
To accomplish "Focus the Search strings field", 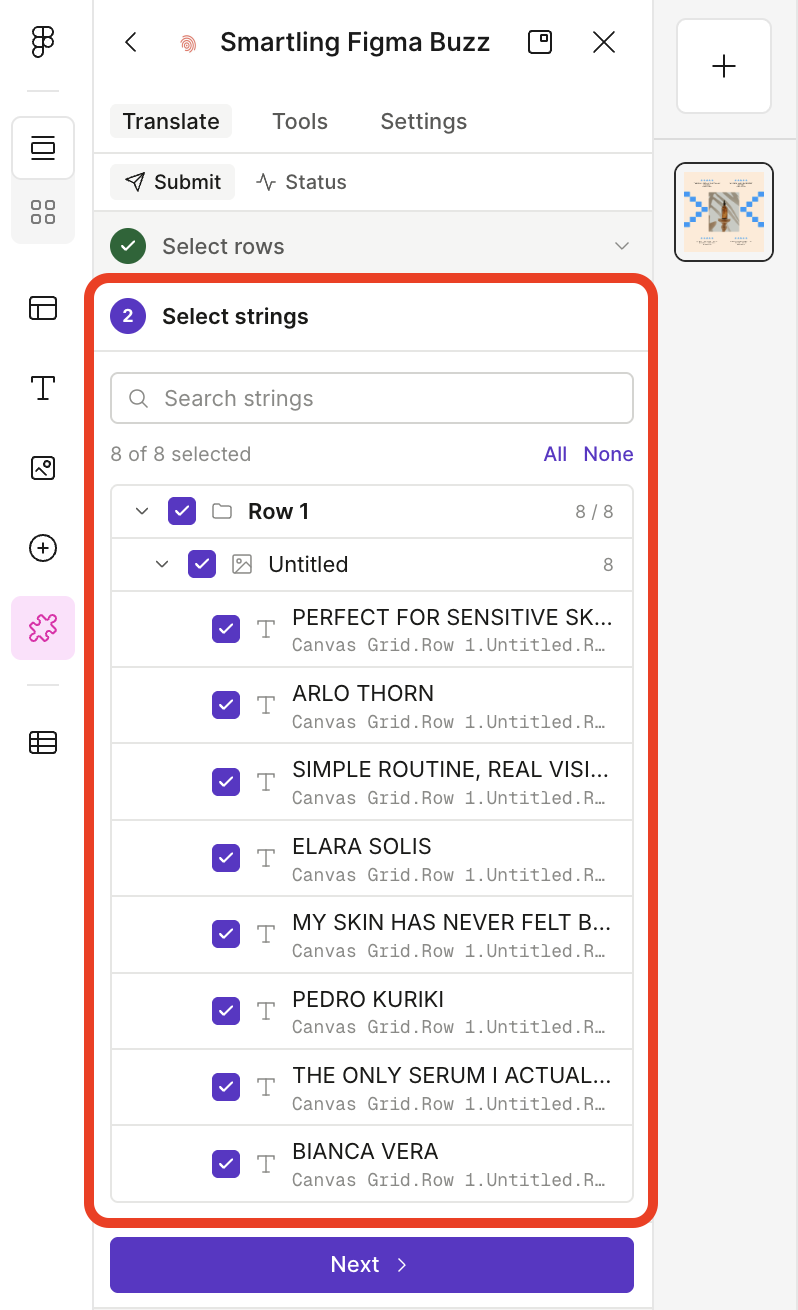I will point(372,398).
